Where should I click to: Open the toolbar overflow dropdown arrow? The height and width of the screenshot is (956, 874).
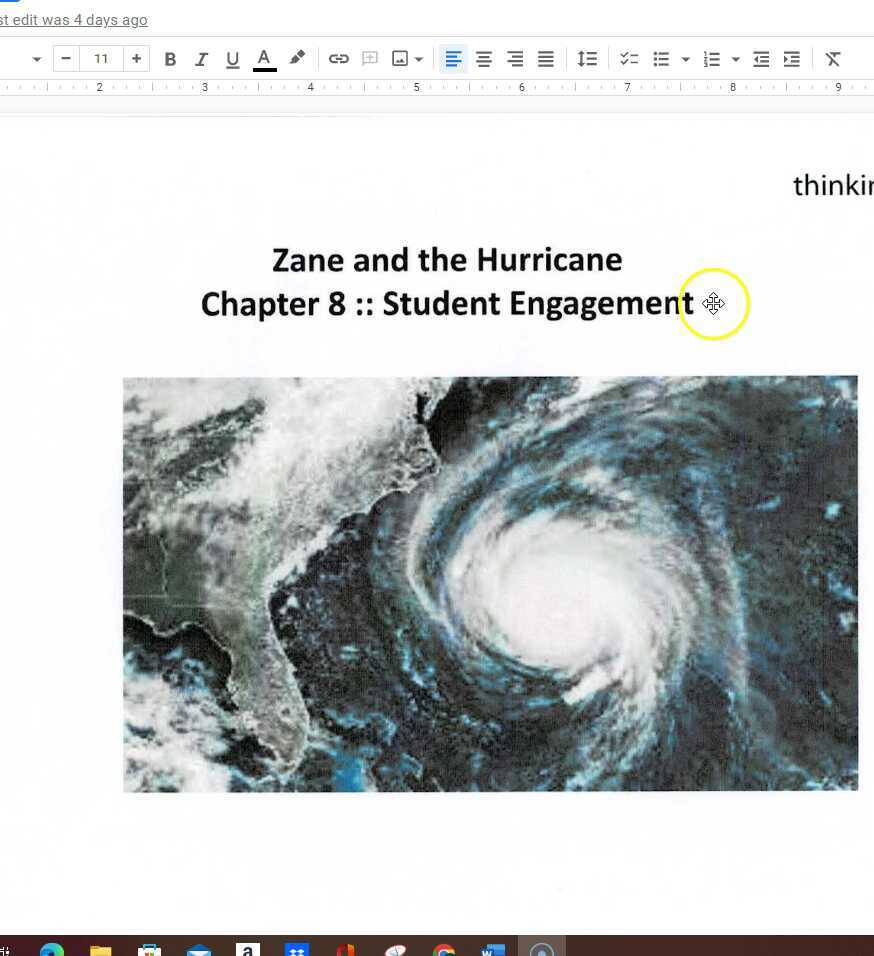click(37, 58)
